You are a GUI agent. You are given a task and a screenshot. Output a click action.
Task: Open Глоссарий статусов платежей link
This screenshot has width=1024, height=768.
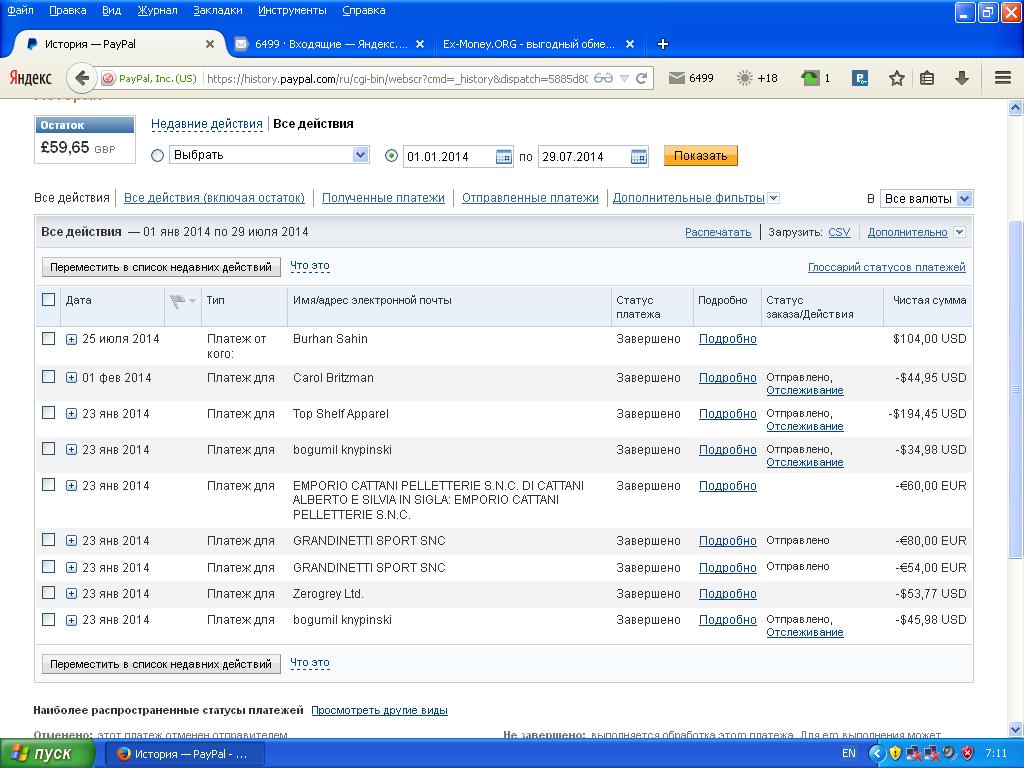click(886, 267)
